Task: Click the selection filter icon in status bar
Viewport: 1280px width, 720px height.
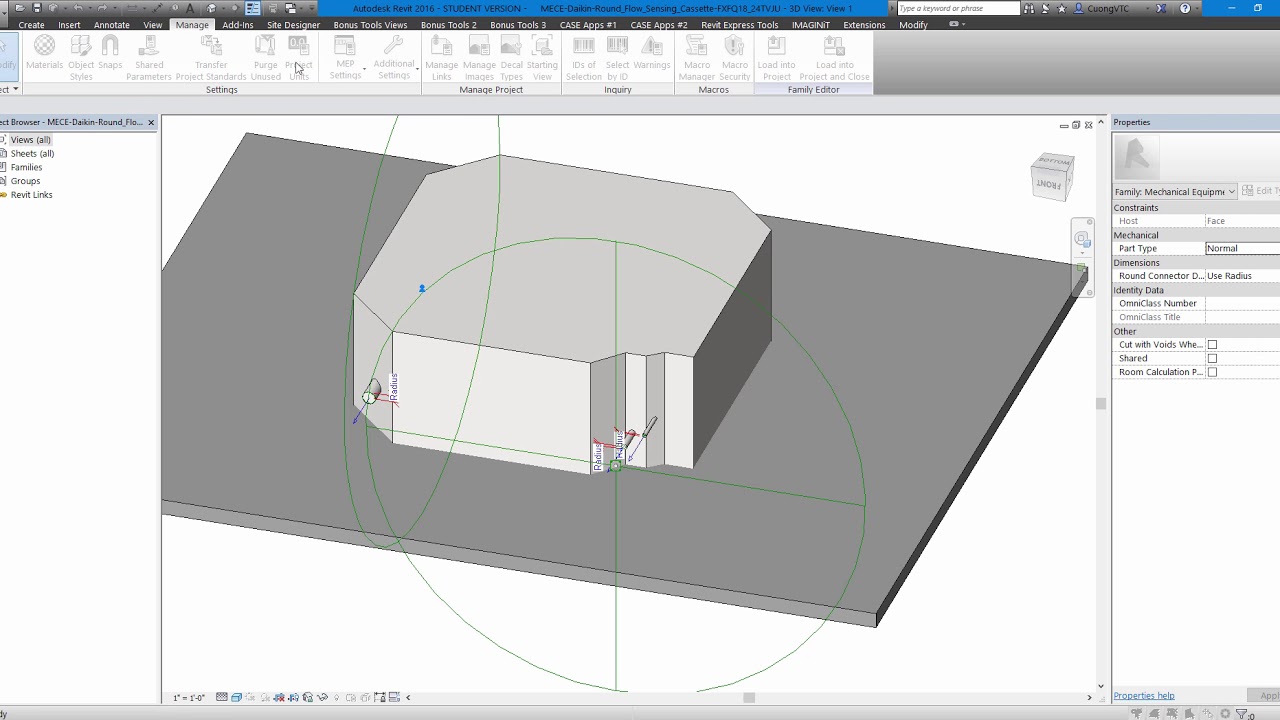Action: tap(1242, 714)
